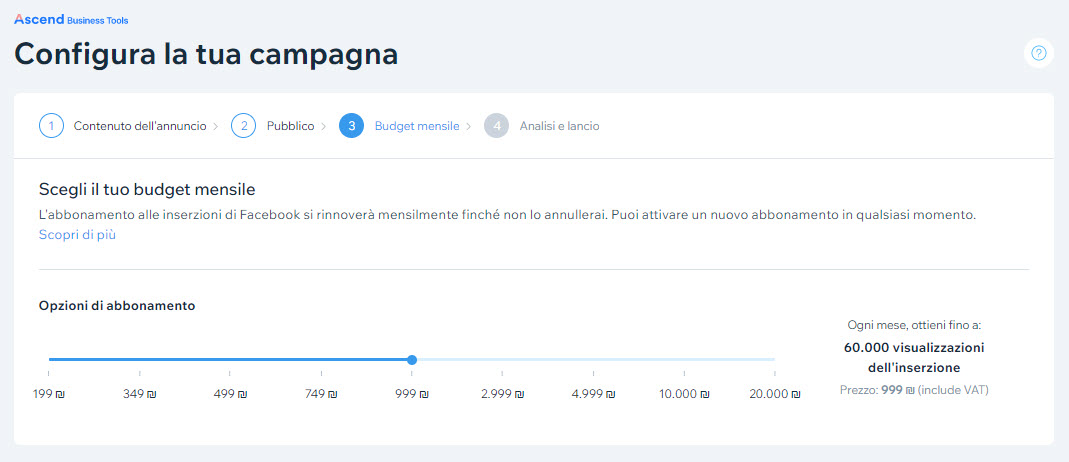Choose the 499 ₪ subscription option
The height and width of the screenshot is (462, 1069).
230,394
